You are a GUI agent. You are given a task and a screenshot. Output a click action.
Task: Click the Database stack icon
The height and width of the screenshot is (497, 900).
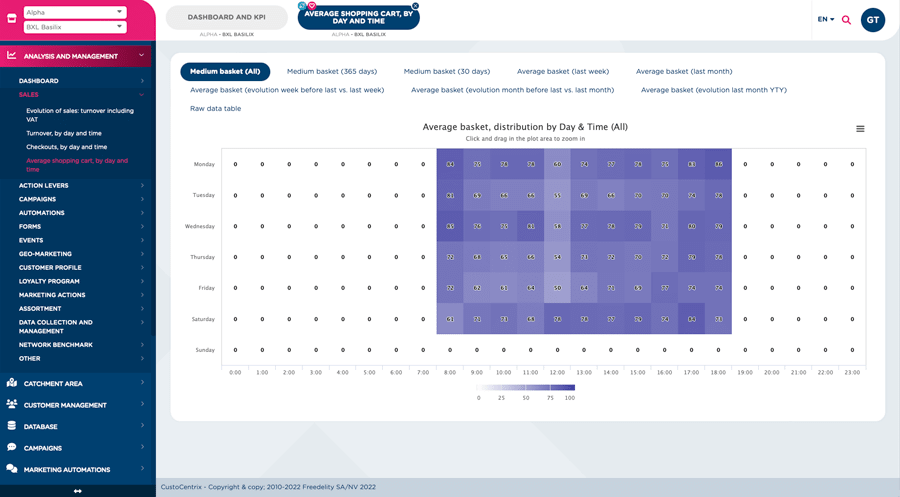12,426
